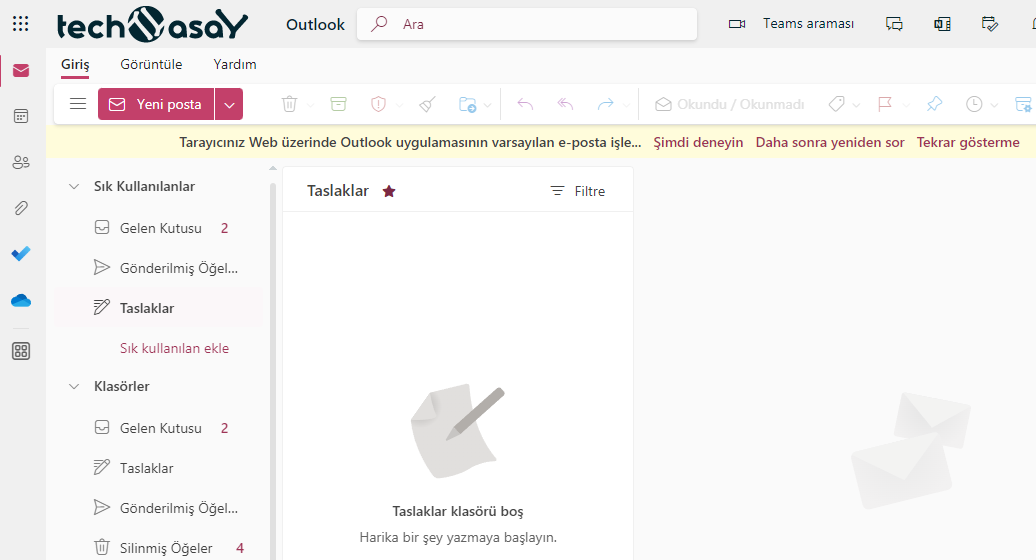Open OneDrive cloud icon in sidebar
The image size is (1036, 560).
21,300
